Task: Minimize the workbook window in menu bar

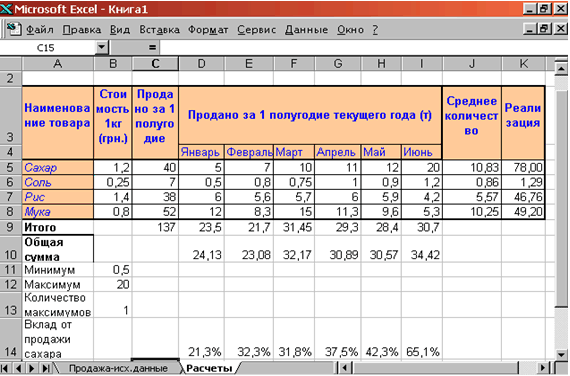Action: (530, 28)
